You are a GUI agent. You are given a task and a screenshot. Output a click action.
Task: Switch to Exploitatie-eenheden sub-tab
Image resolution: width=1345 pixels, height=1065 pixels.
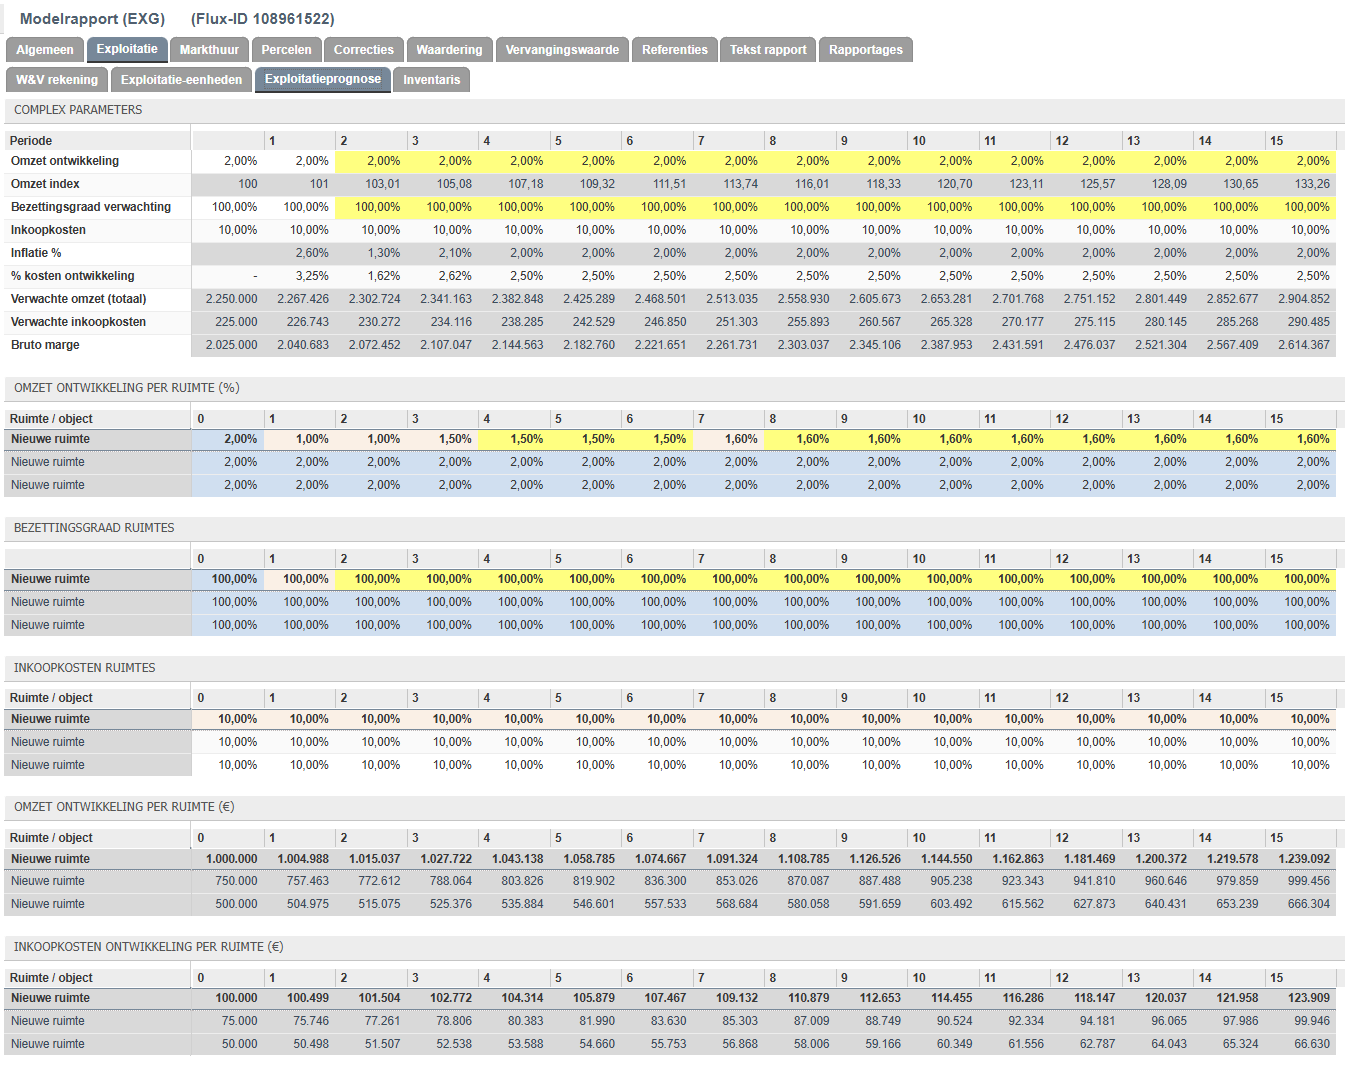tap(181, 80)
